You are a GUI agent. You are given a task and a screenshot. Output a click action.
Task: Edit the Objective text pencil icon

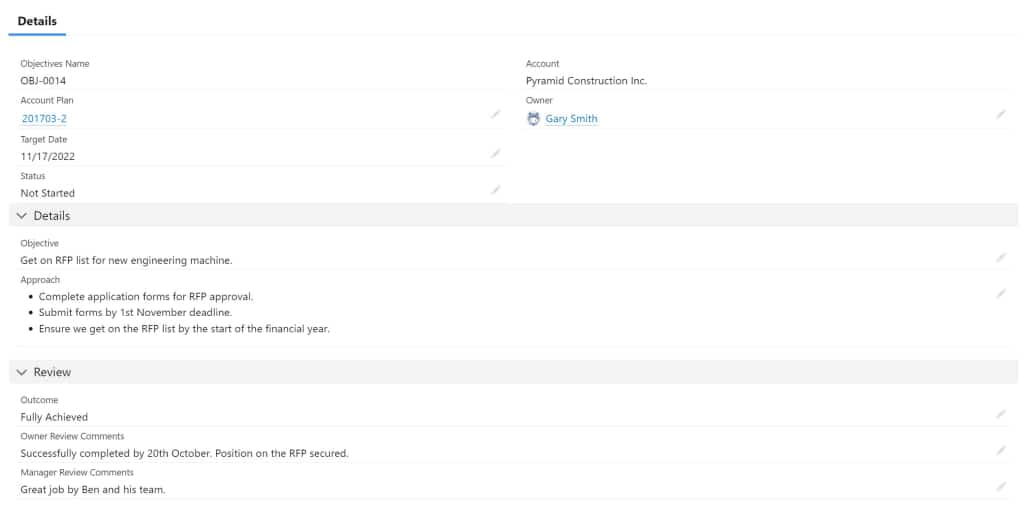coord(1000,257)
